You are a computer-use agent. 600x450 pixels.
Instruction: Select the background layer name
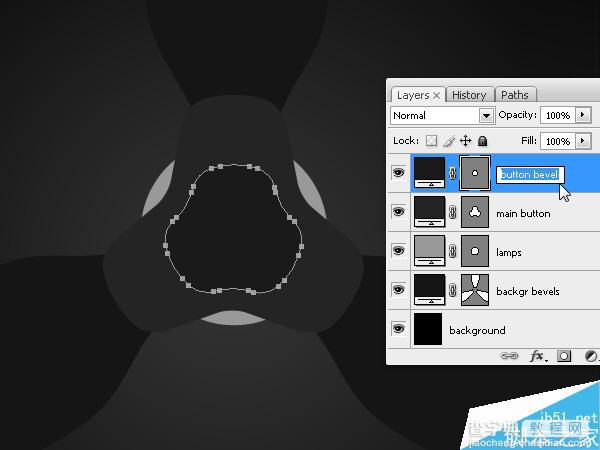coord(477,331)
